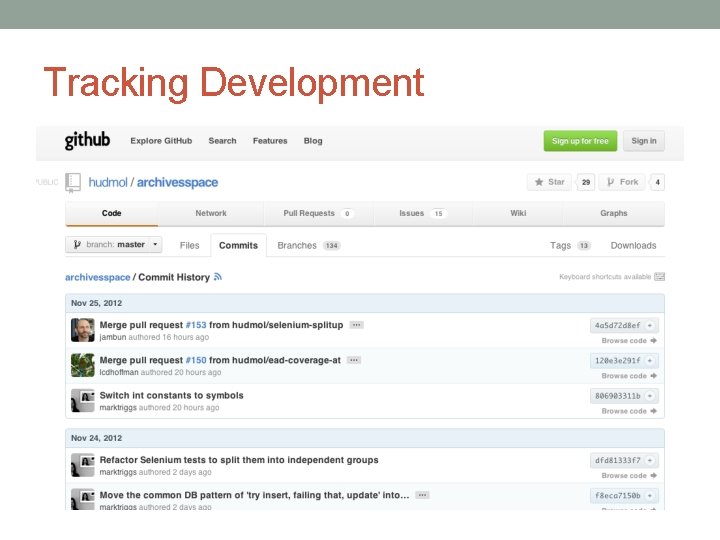The width and height of the screenshot is (720, 540).
Task: Click author name jambun
Action: click(113, 337)
